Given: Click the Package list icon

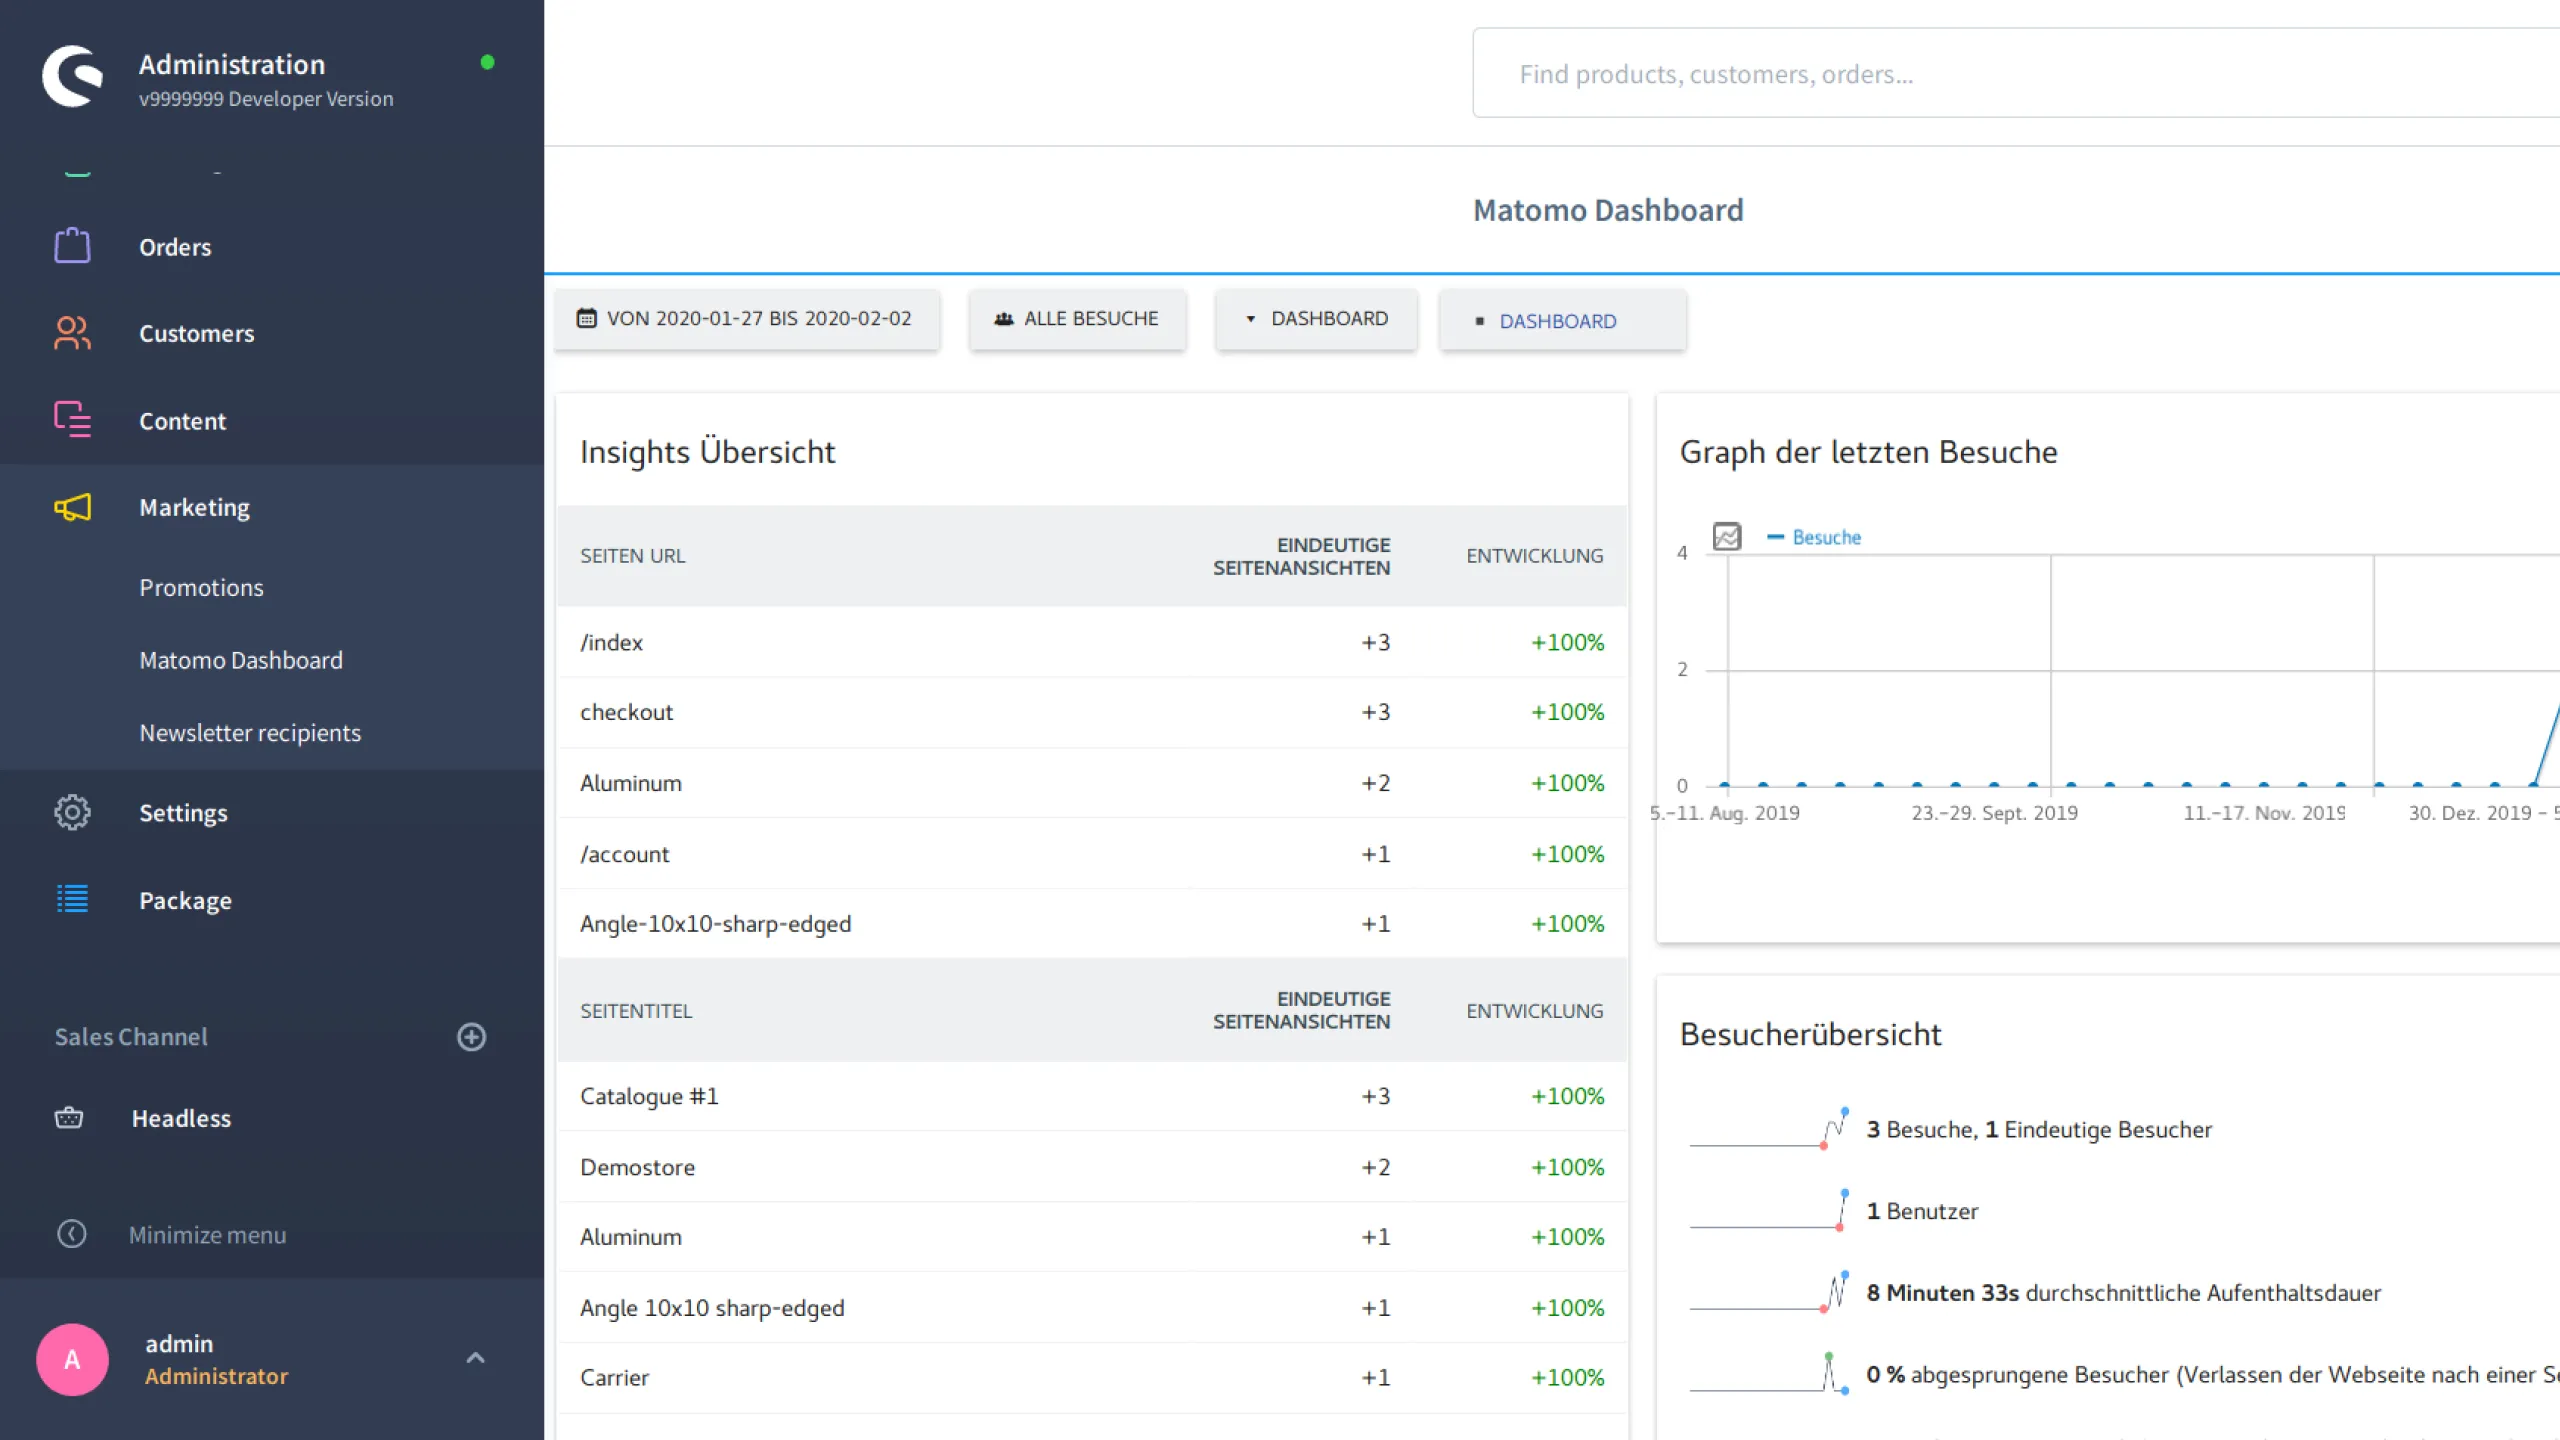Looking at the screenshot, I should [72, 899].
